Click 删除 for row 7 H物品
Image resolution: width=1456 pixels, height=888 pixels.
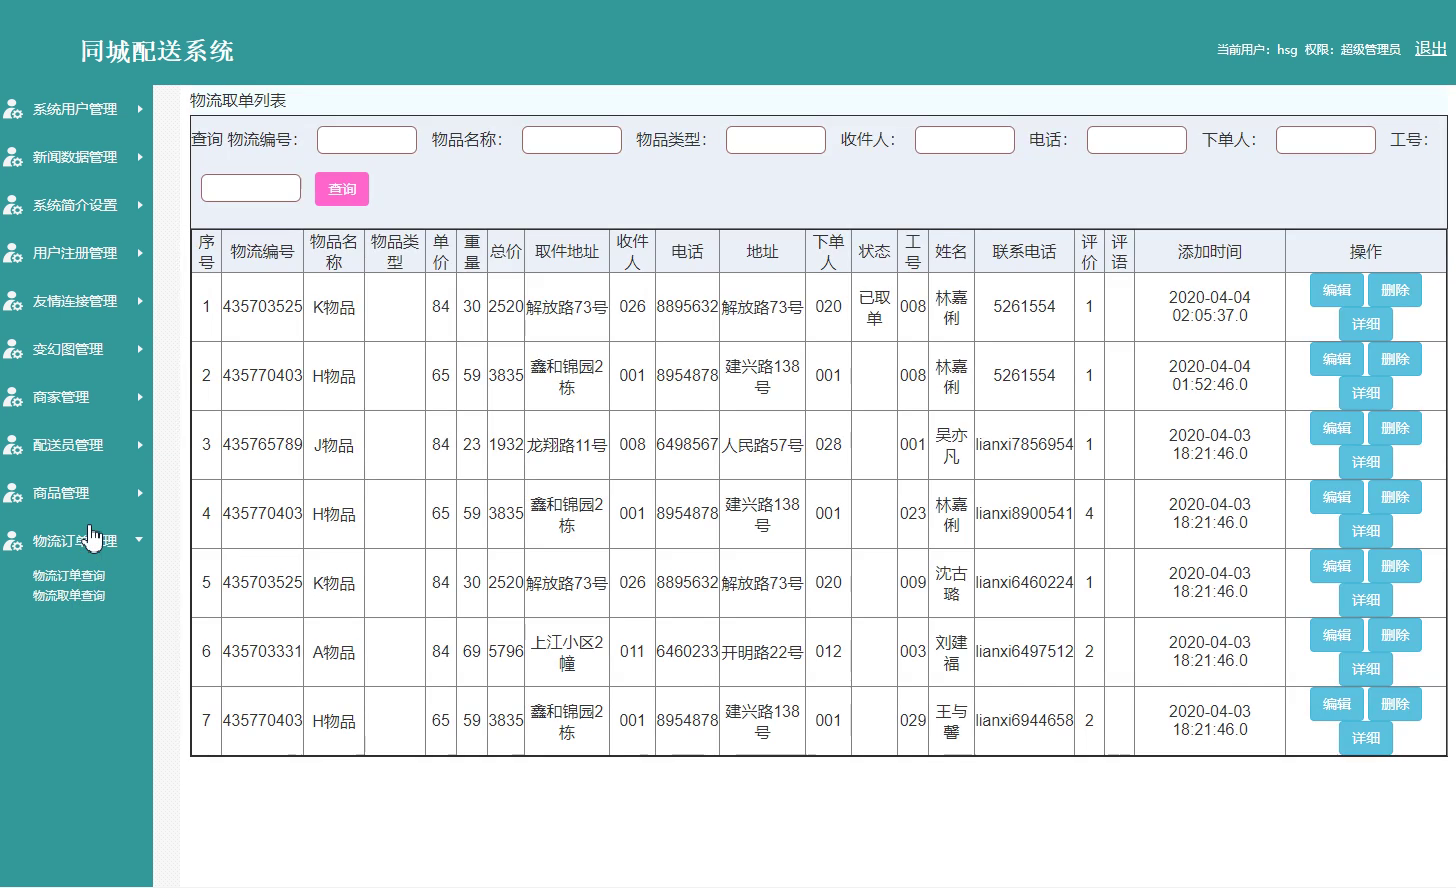coord(1395,704)
